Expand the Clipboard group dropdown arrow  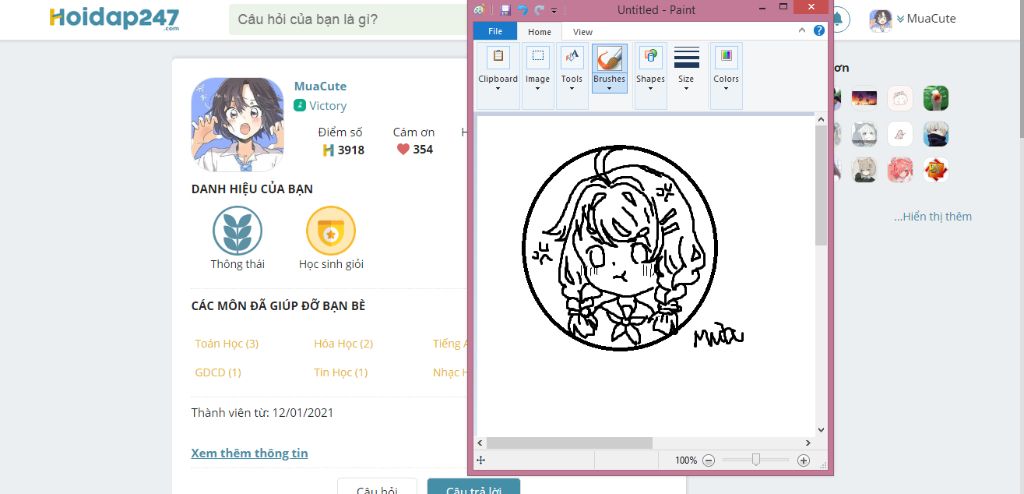point(498,88)
